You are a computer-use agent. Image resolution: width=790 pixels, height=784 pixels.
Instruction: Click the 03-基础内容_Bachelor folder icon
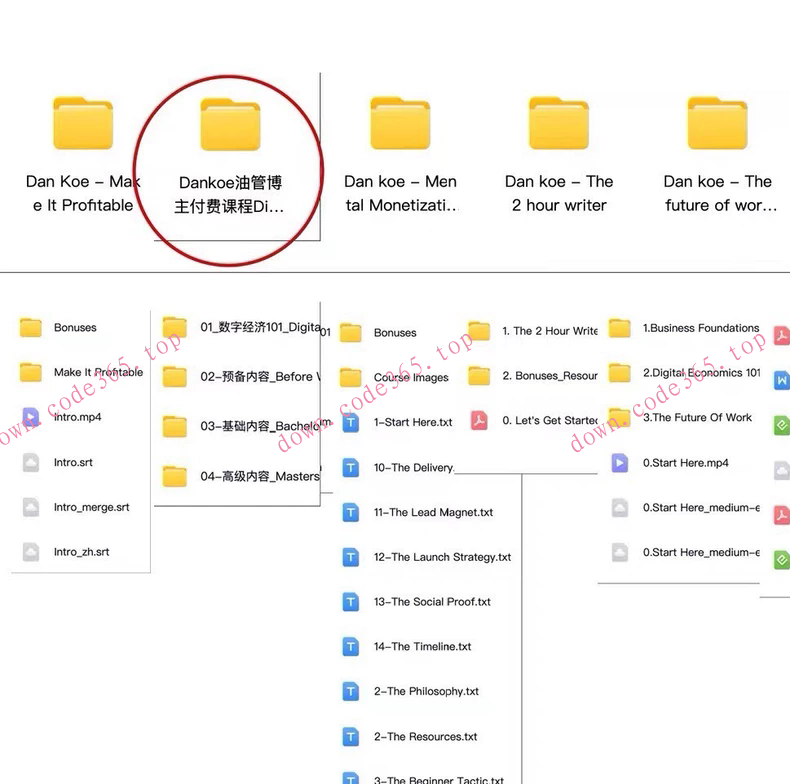[174, 426]
